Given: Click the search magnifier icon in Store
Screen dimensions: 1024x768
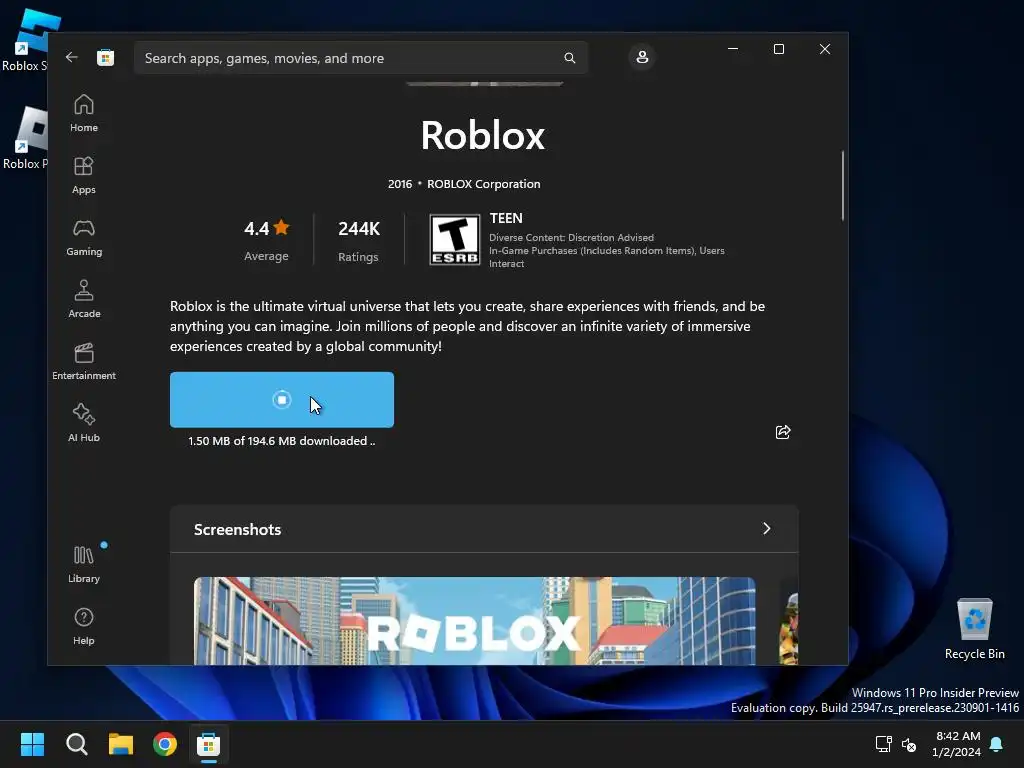Looking at the screenshot, I should (x=569, y=58).
